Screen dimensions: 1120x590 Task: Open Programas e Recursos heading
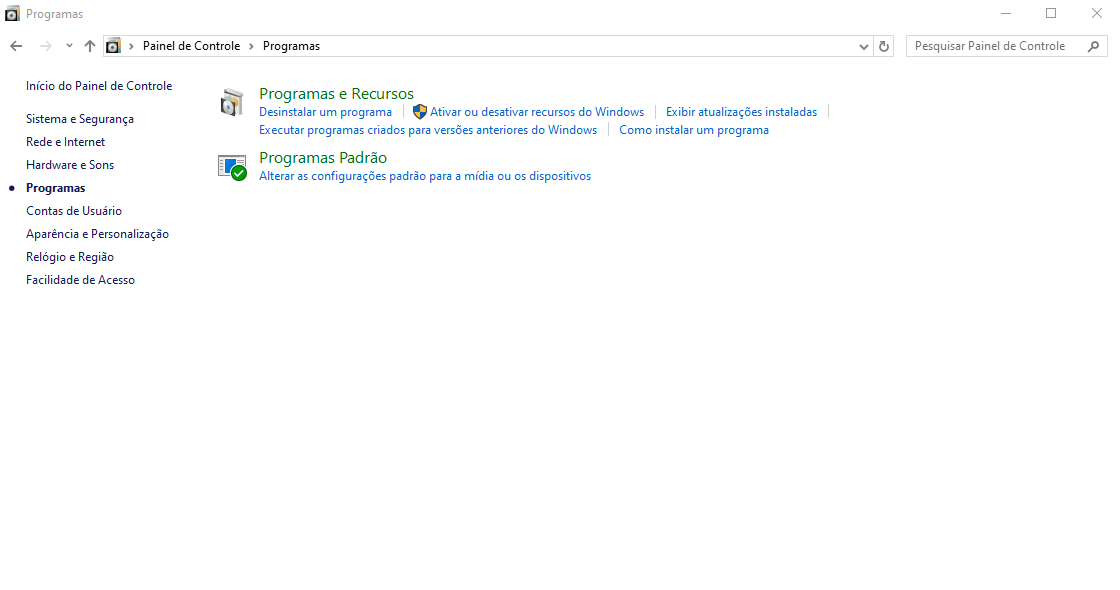[336, 94]
